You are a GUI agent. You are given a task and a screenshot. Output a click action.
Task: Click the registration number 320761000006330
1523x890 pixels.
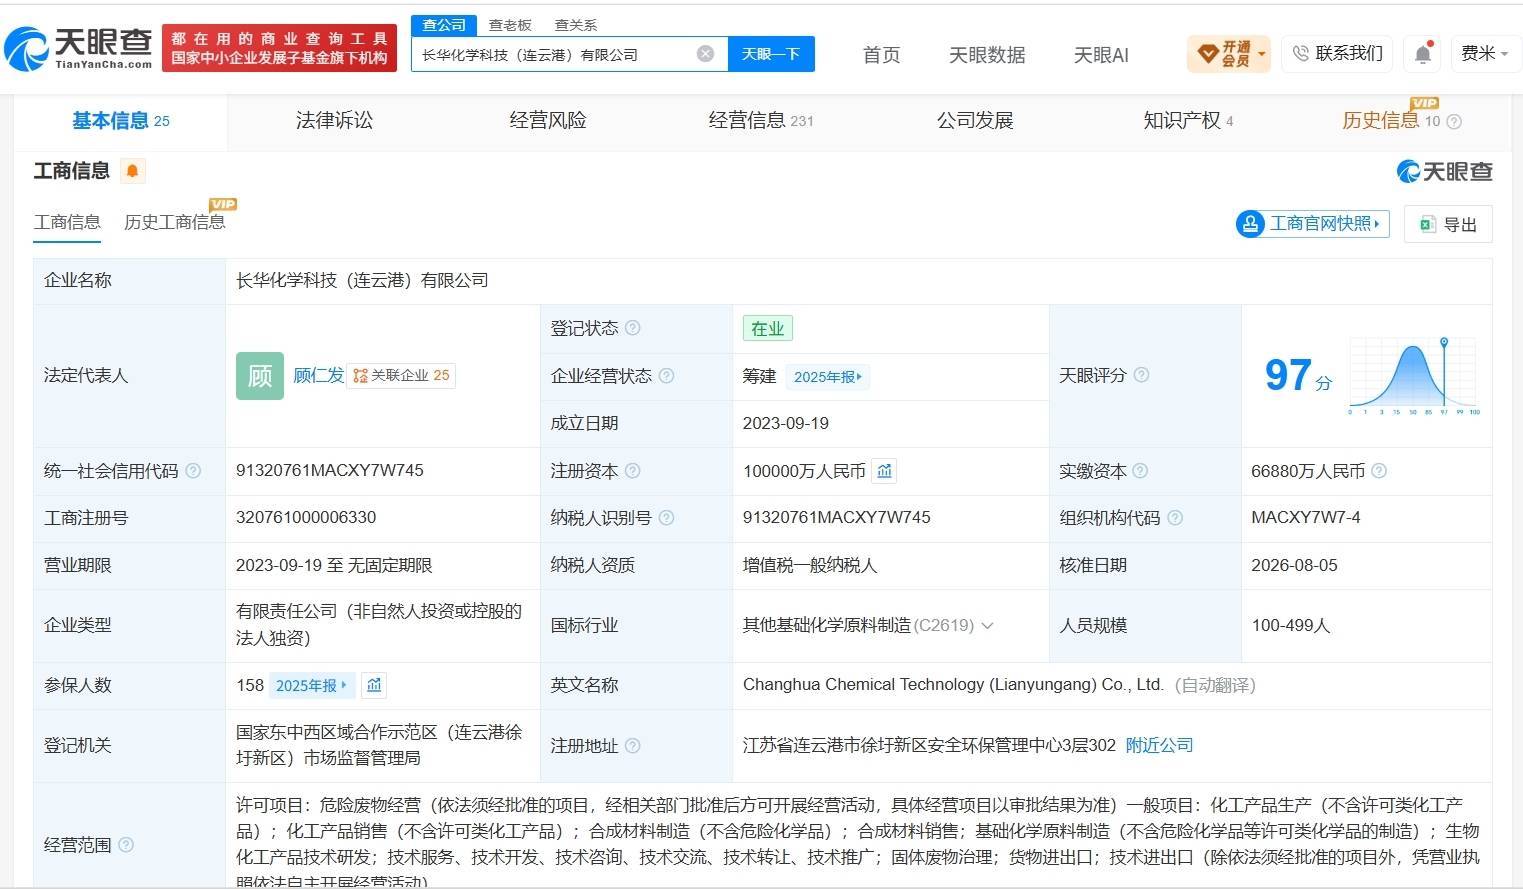pos(306,517)
